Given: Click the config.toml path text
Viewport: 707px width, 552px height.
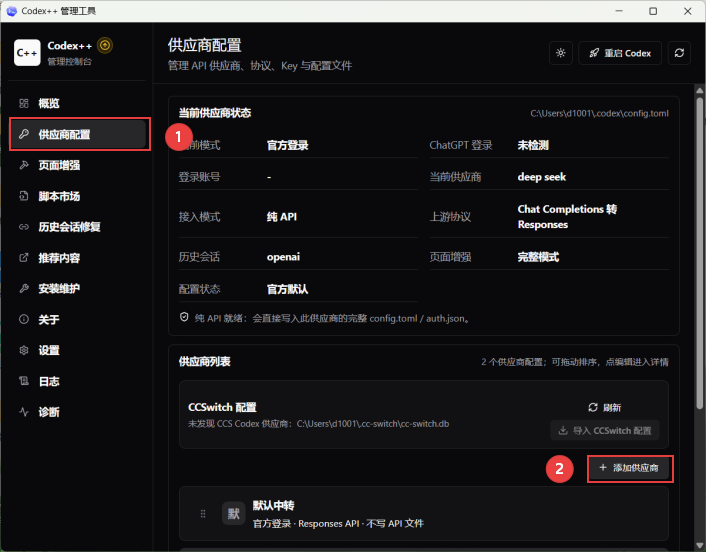Looking at the screenshot, I should (x=599, y=114).
